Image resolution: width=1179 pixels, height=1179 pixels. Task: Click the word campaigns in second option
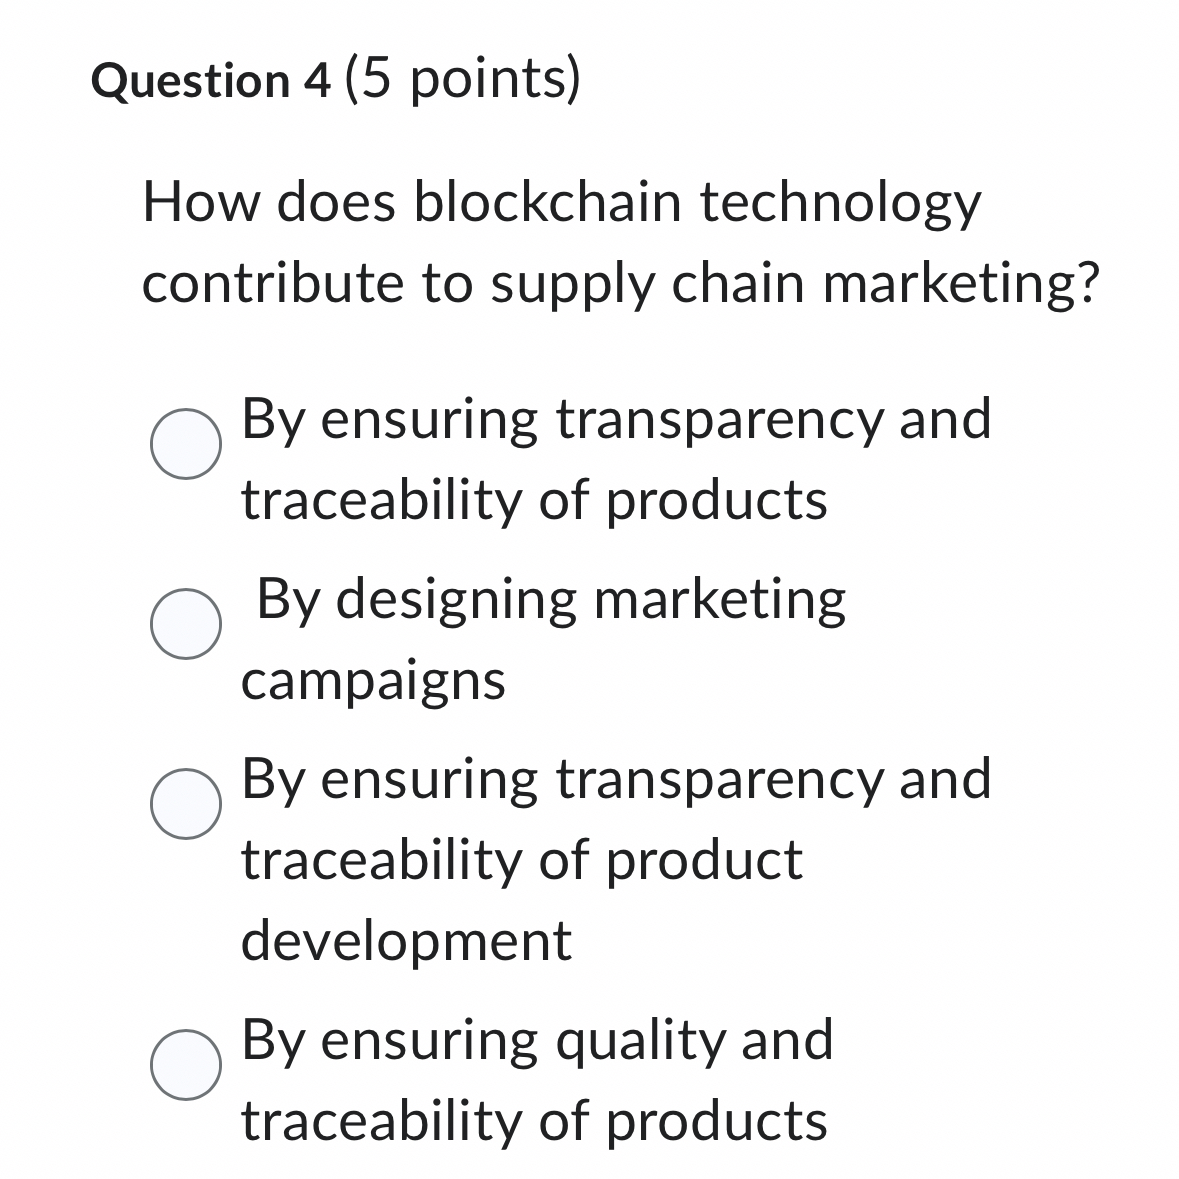373,683
